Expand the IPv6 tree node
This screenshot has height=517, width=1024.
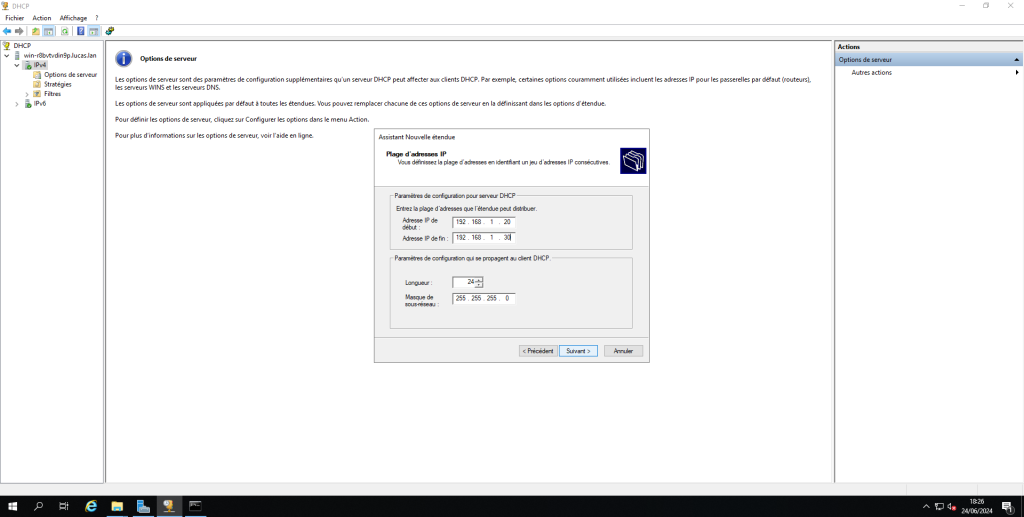tap(17, 103)
